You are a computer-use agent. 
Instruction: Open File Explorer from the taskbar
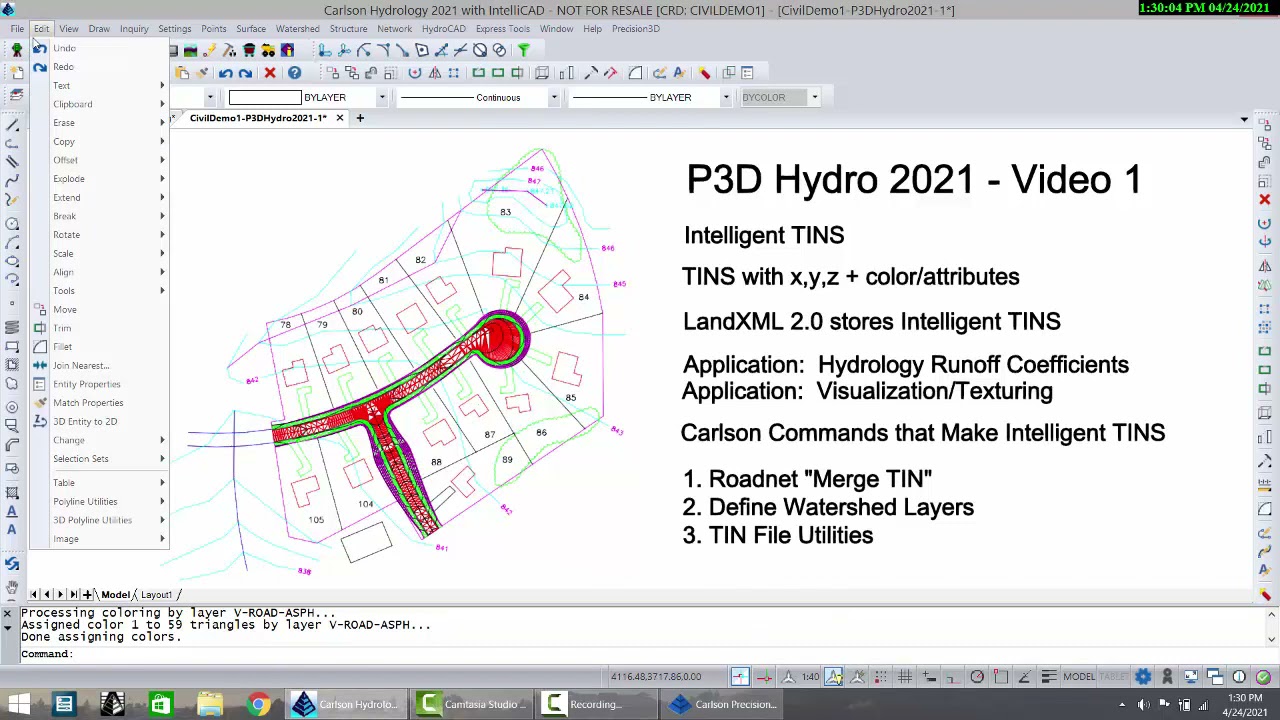pos(209,705)
